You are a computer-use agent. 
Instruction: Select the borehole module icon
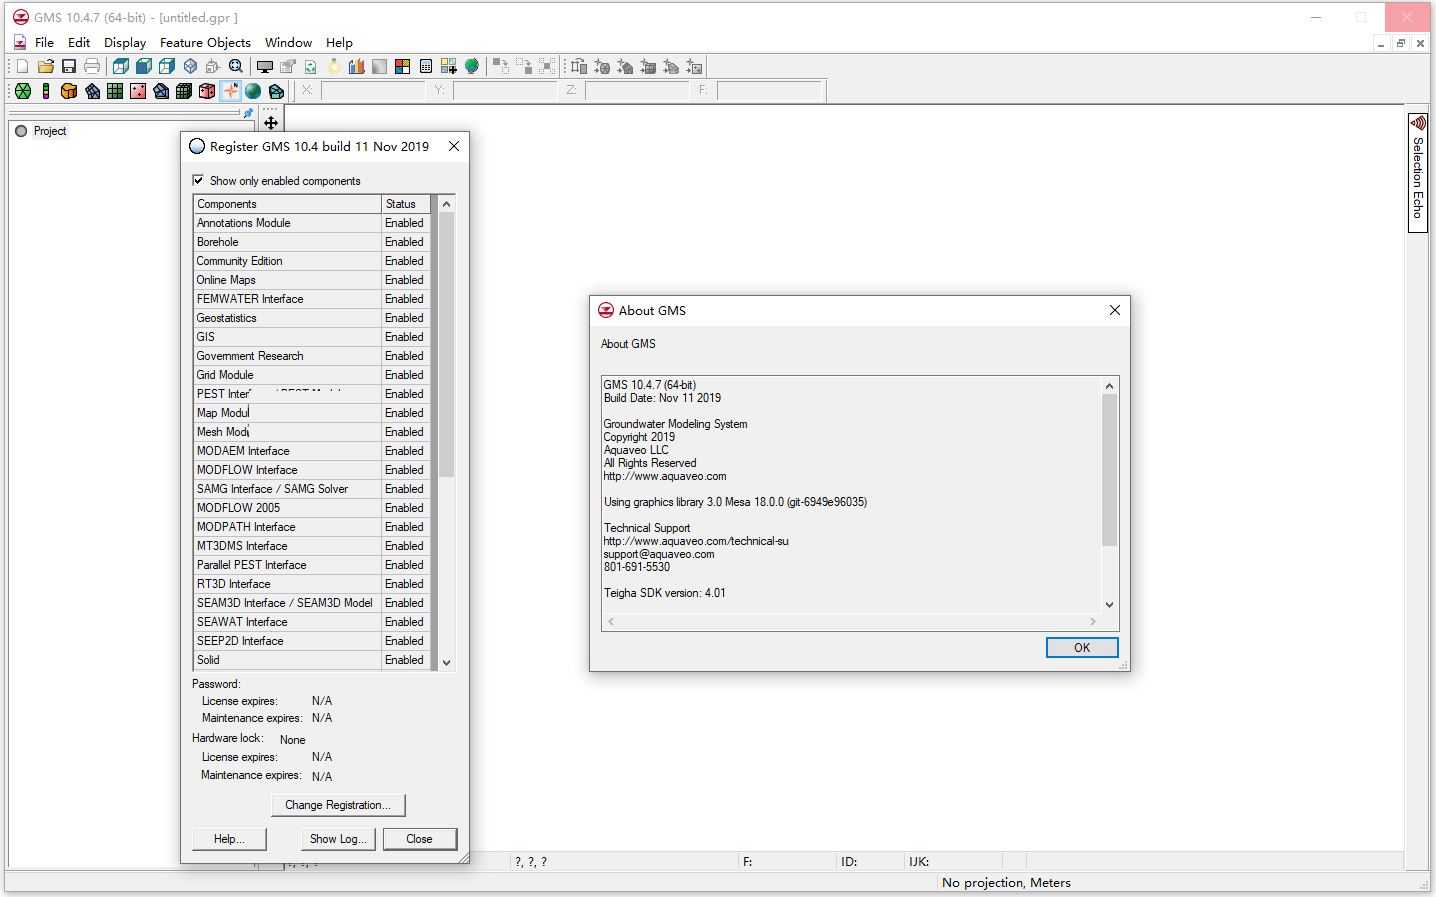pyautogui.click(x=46, y=91)
